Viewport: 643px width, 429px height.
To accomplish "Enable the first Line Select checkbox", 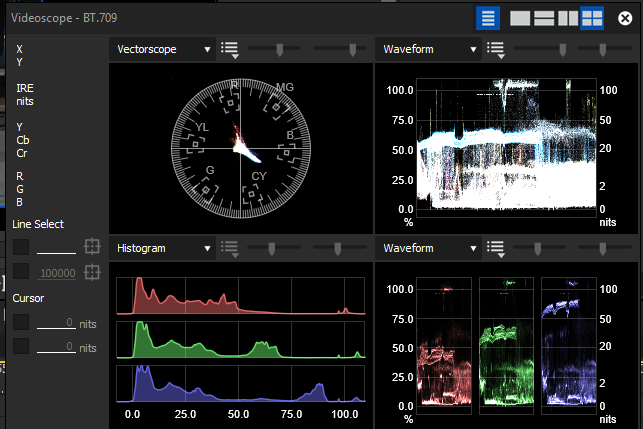I will (21, 246).
